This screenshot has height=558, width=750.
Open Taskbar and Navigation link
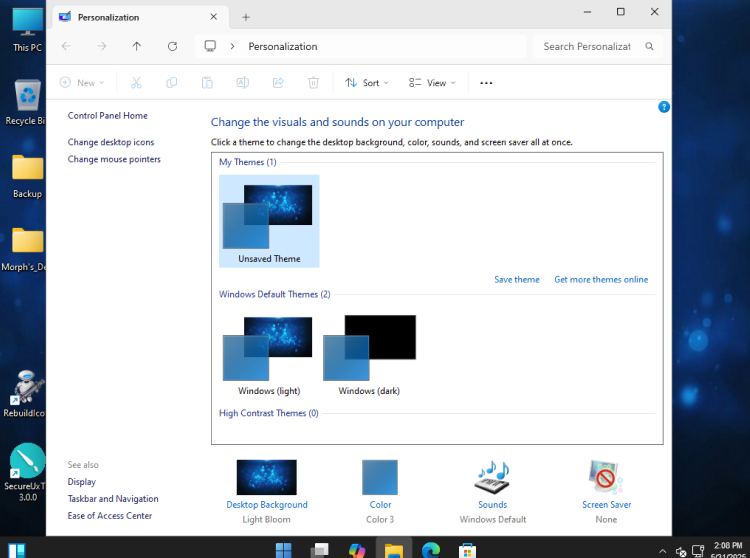click(x=113, y=499)
